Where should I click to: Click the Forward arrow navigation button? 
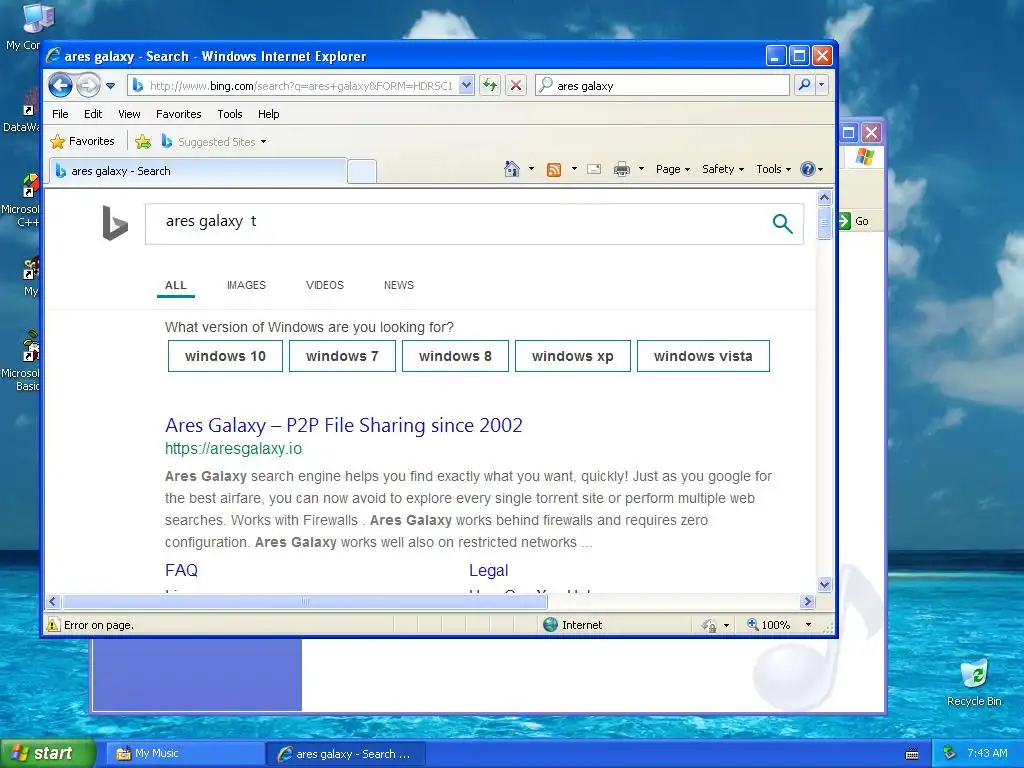click(x=88, y=85)
